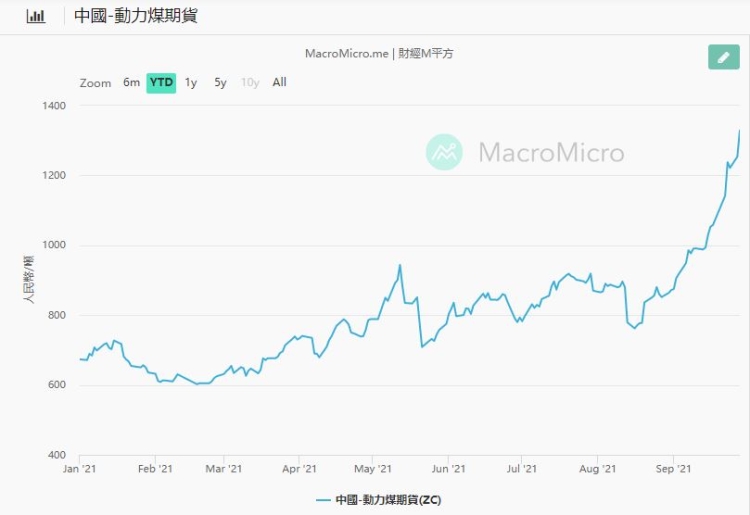Click the 1000 y-axis gridline label

click(53, 246)
